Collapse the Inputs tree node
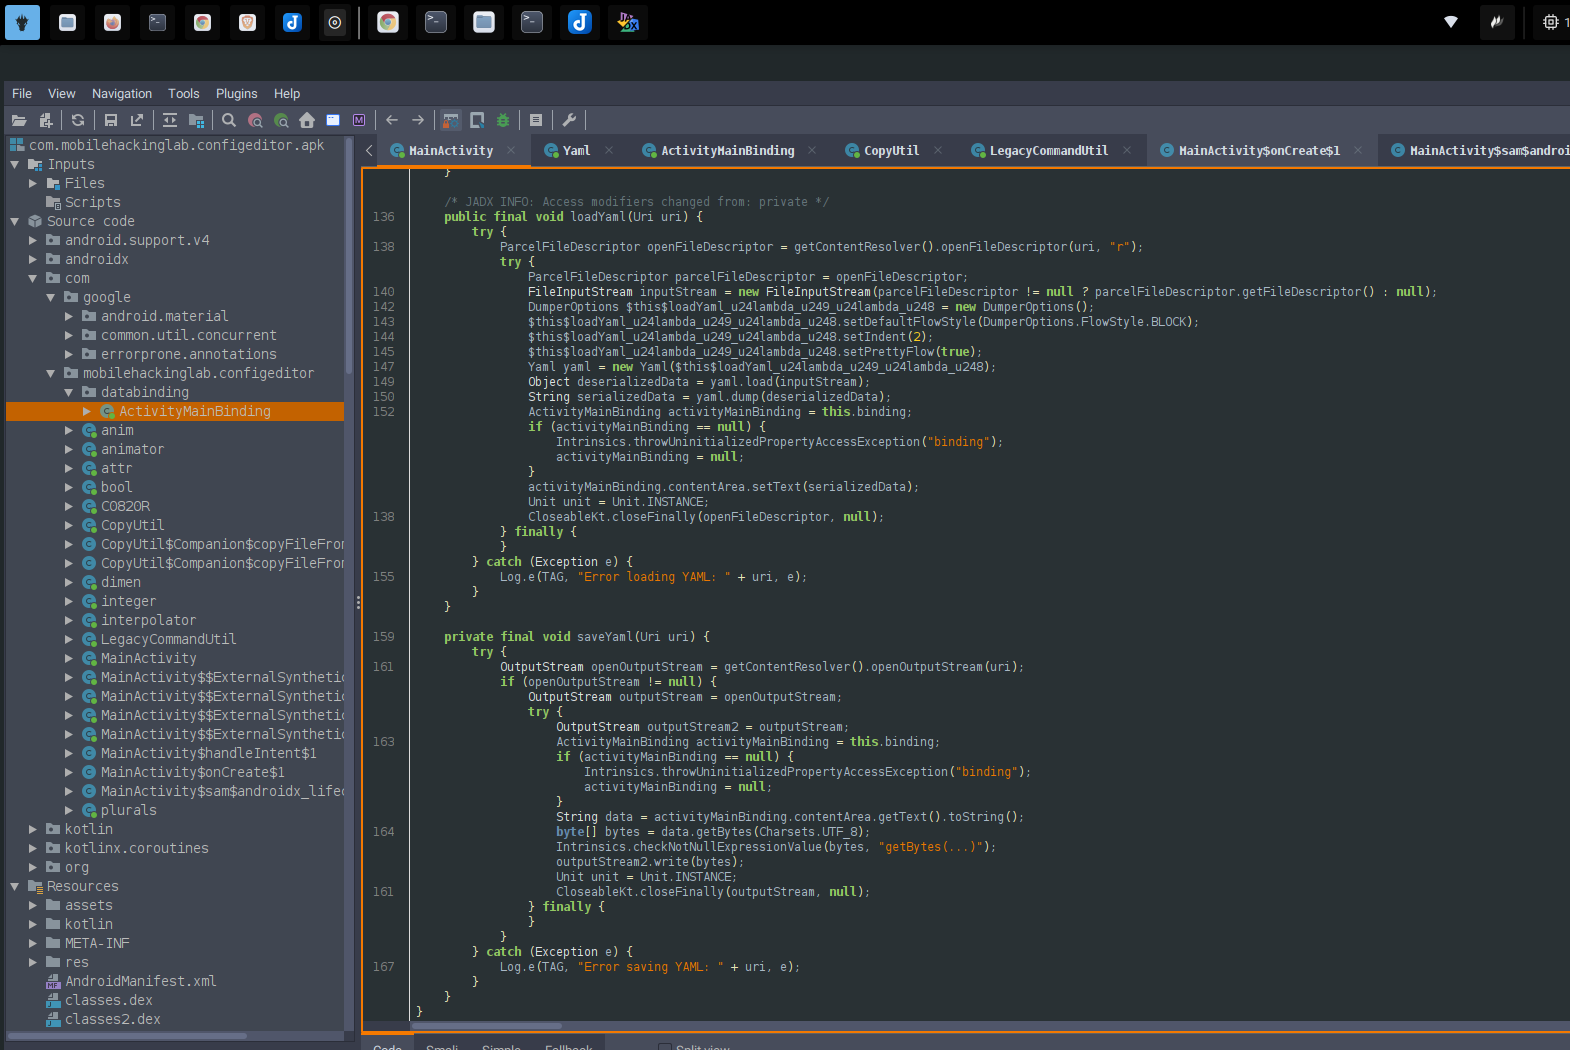 click(x=15, y=164)
